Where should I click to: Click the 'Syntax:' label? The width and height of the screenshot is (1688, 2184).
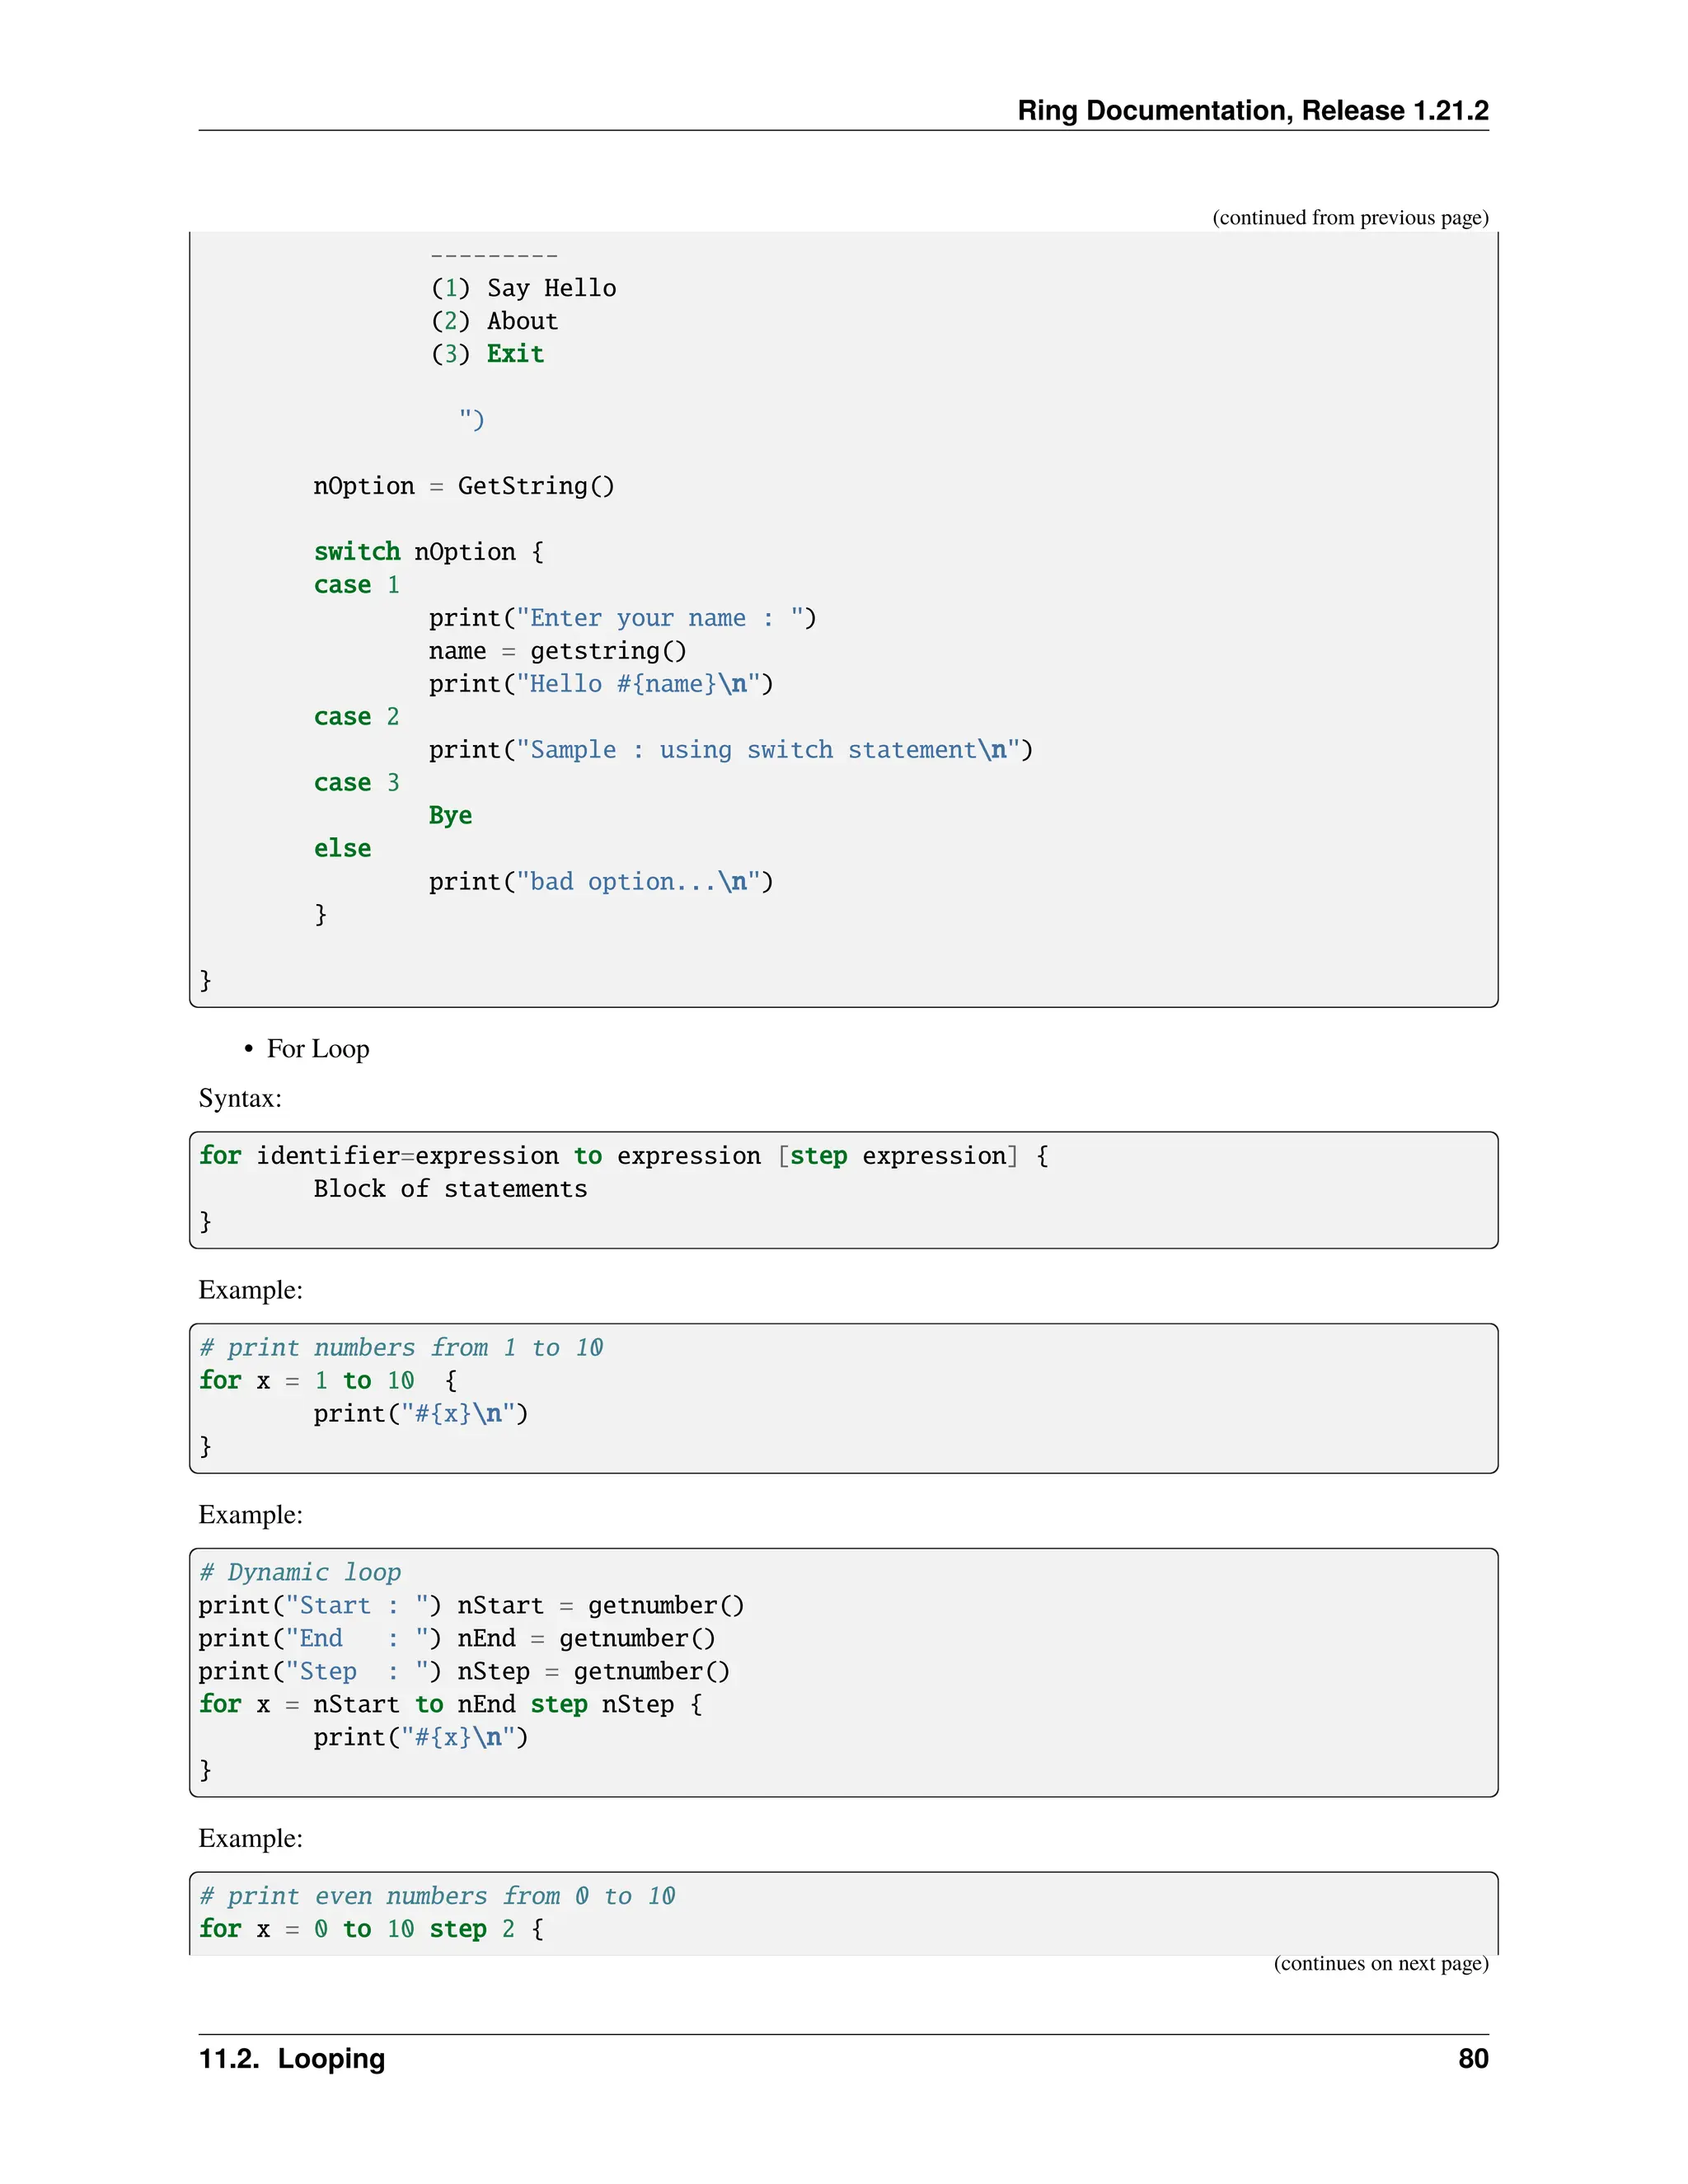pos(240,1098)
